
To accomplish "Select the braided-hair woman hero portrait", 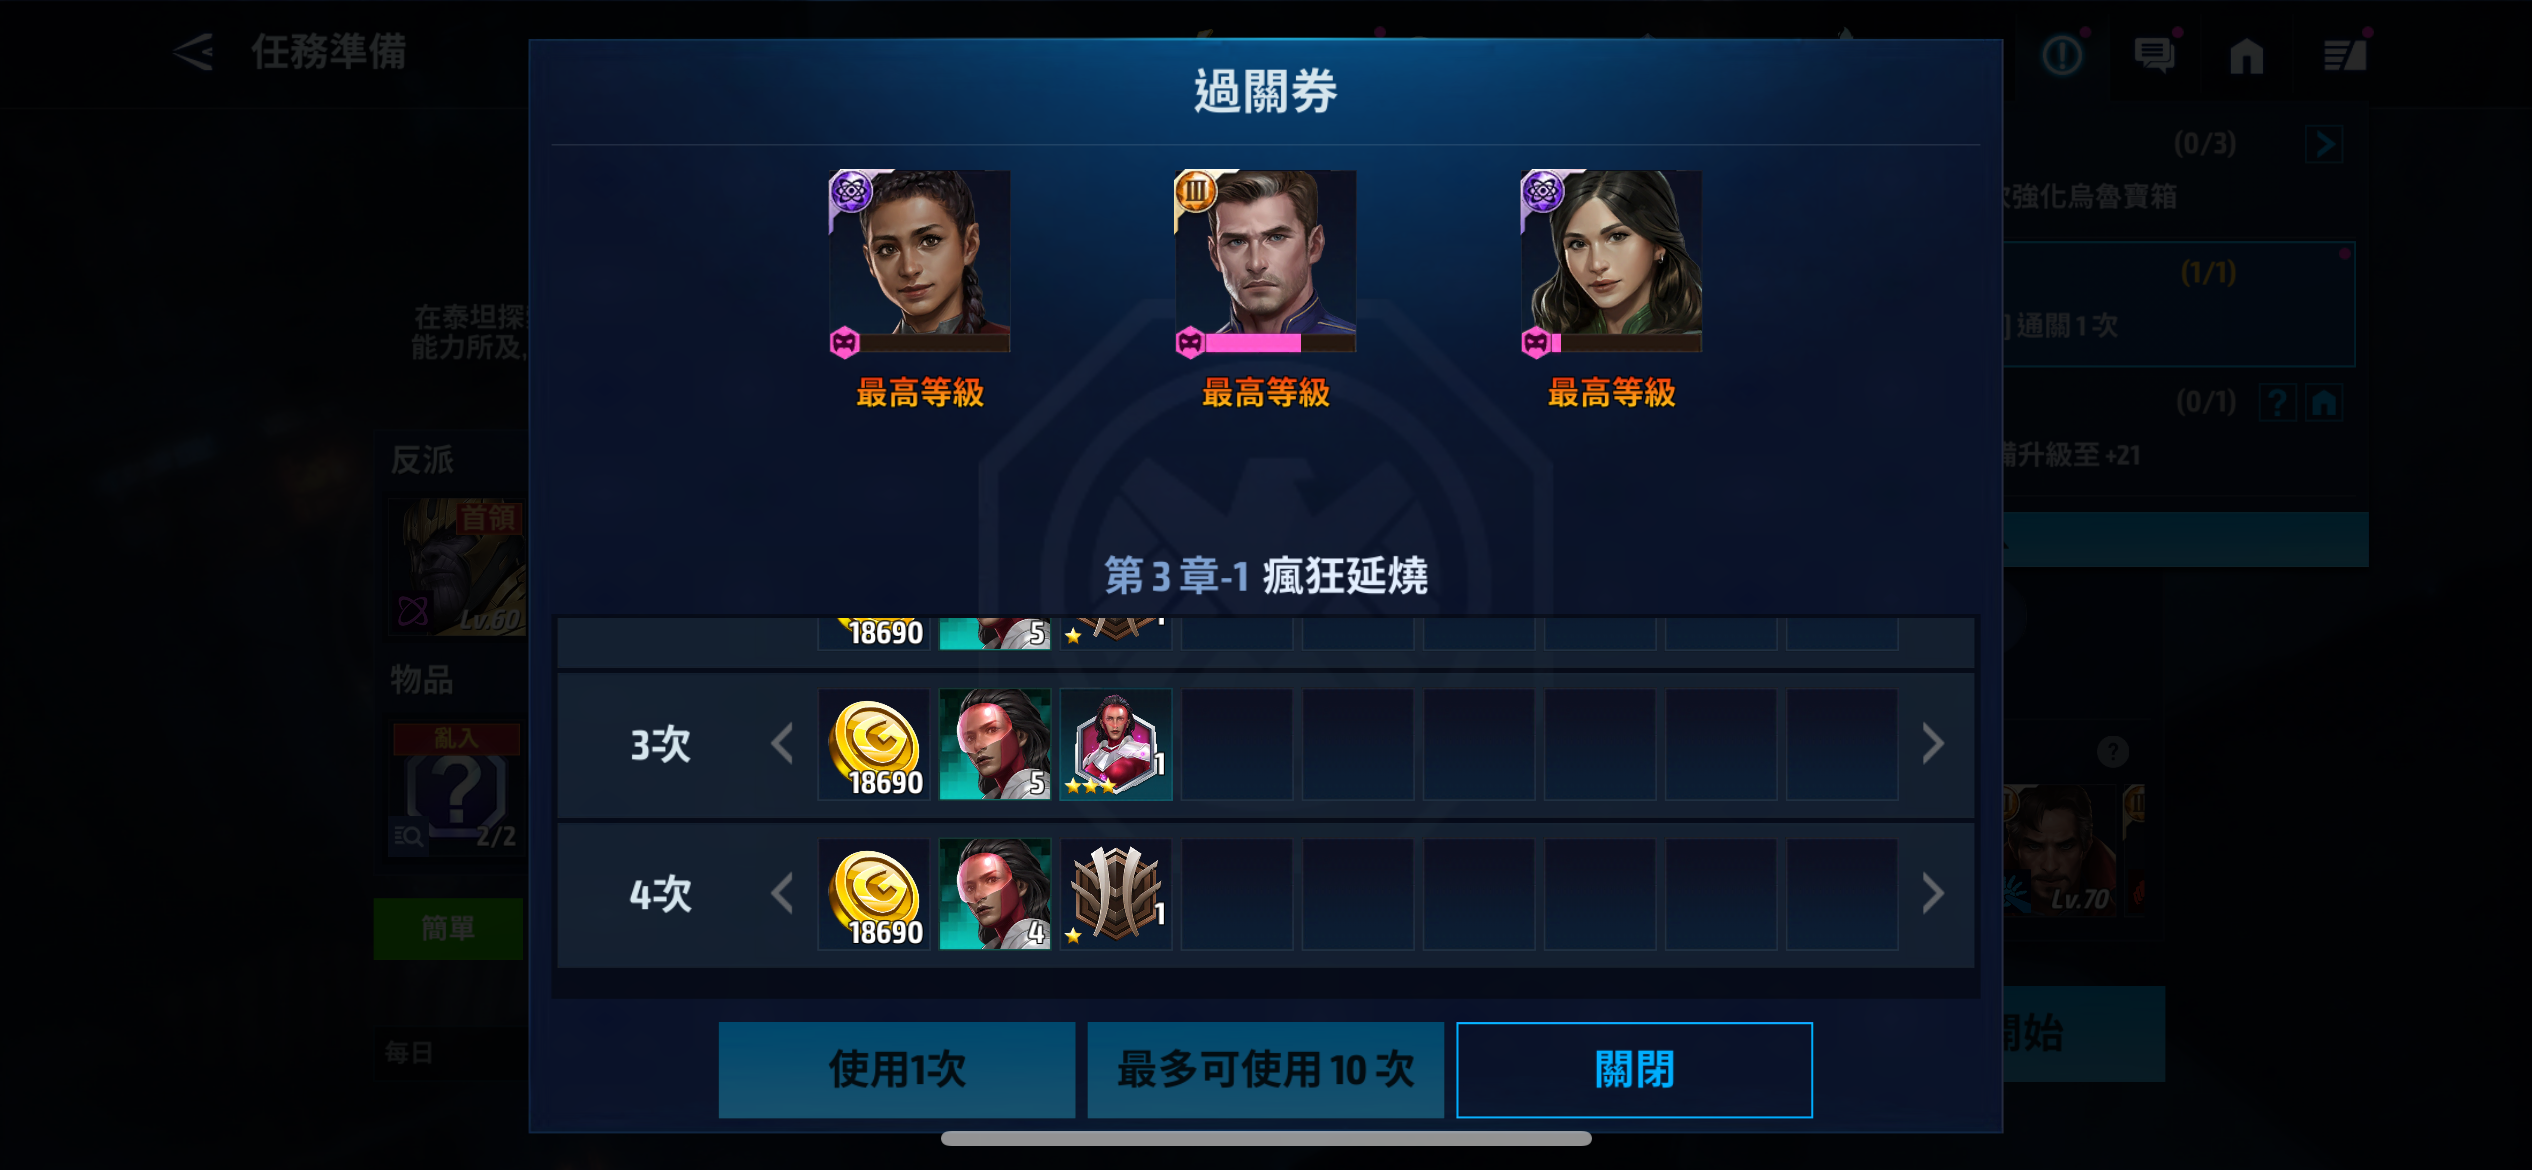I will coord(920,261).
